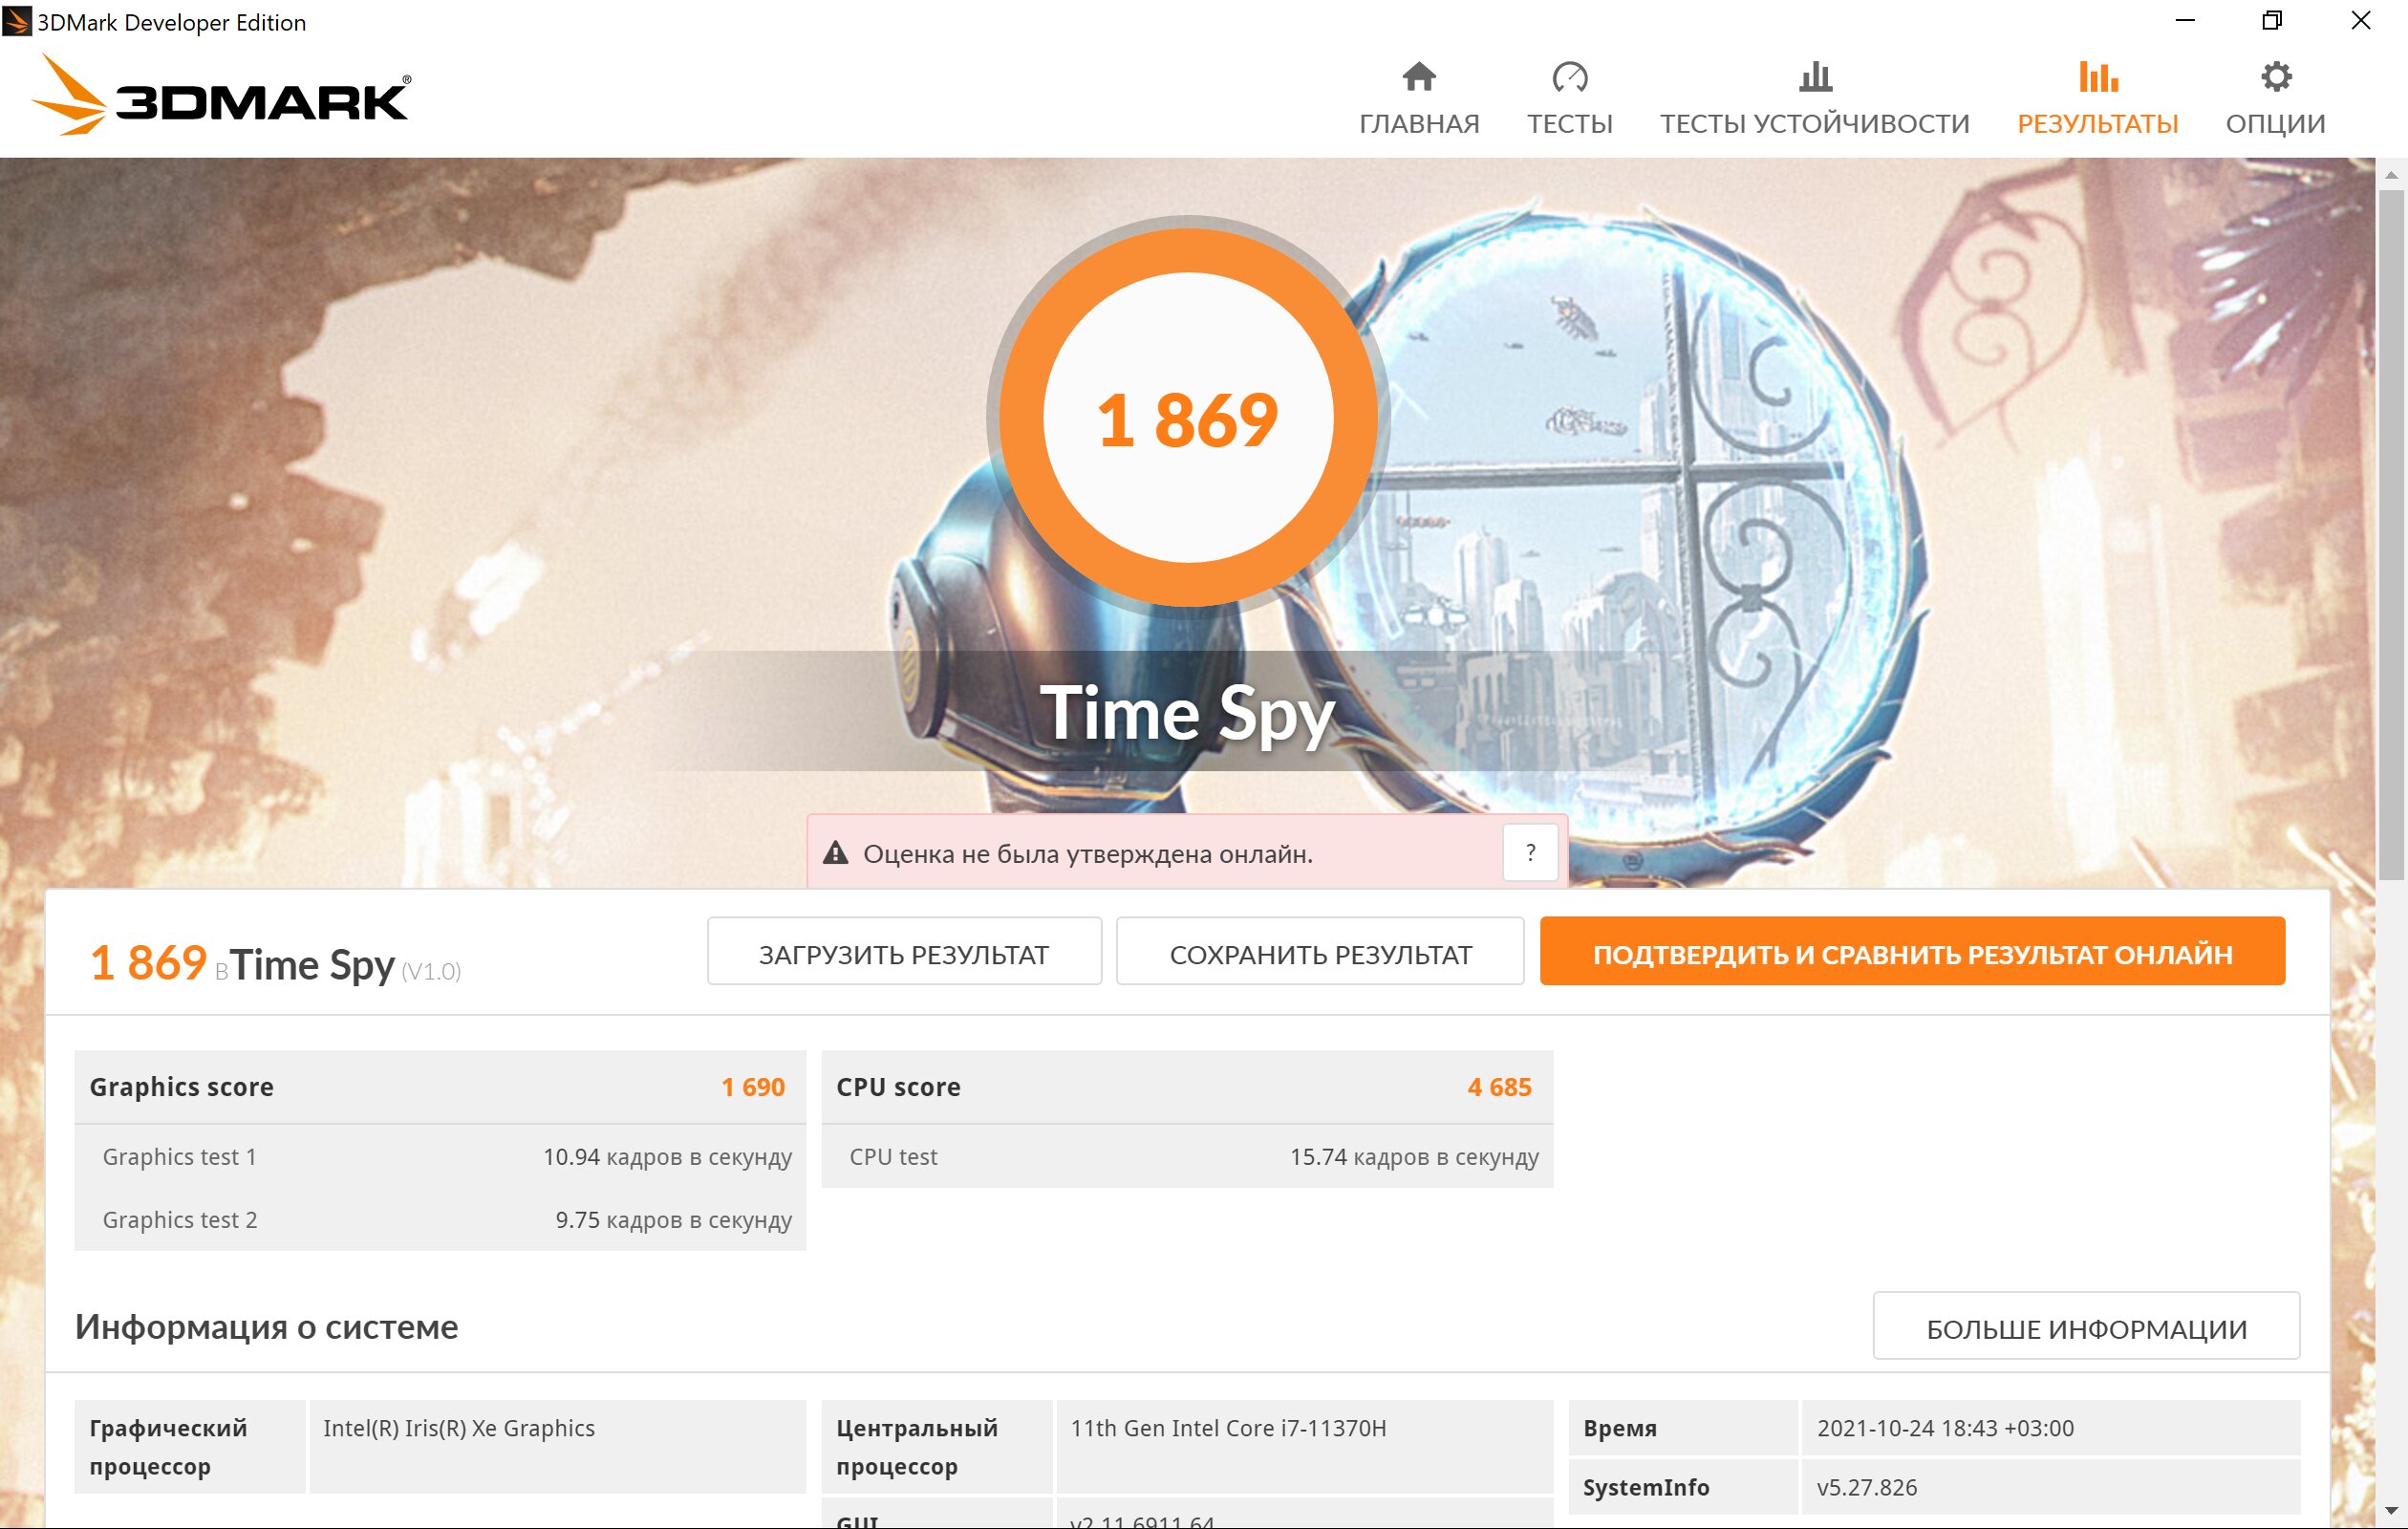Click the bar chart icon for stress tests
The image size is (2408, 1529).
[1815, 76]
